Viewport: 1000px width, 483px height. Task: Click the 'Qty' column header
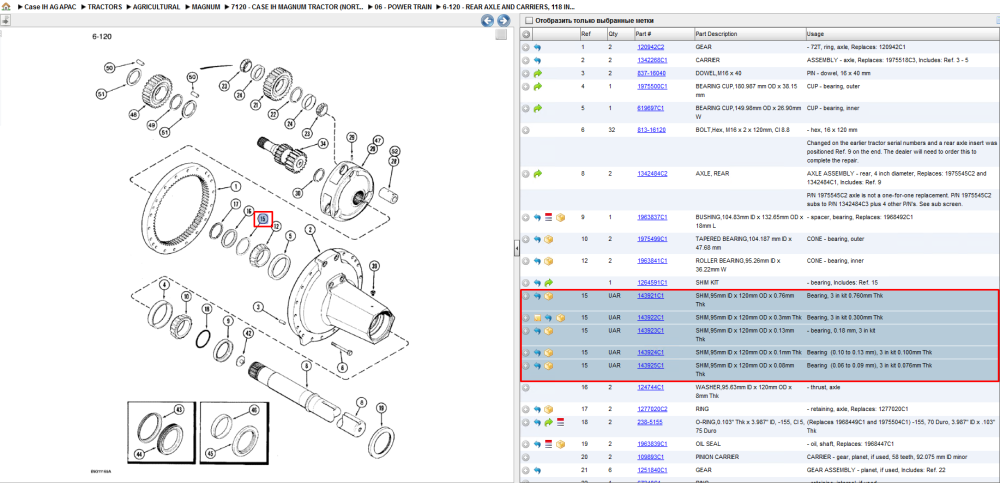619,34
